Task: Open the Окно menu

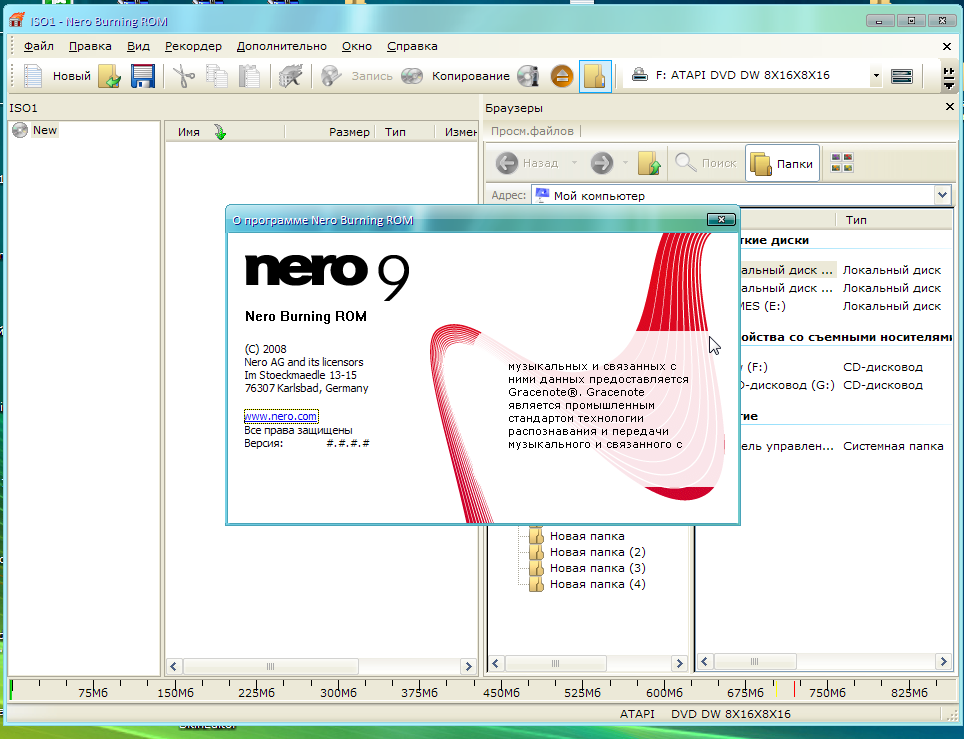Action: click(x=357, y=46)
